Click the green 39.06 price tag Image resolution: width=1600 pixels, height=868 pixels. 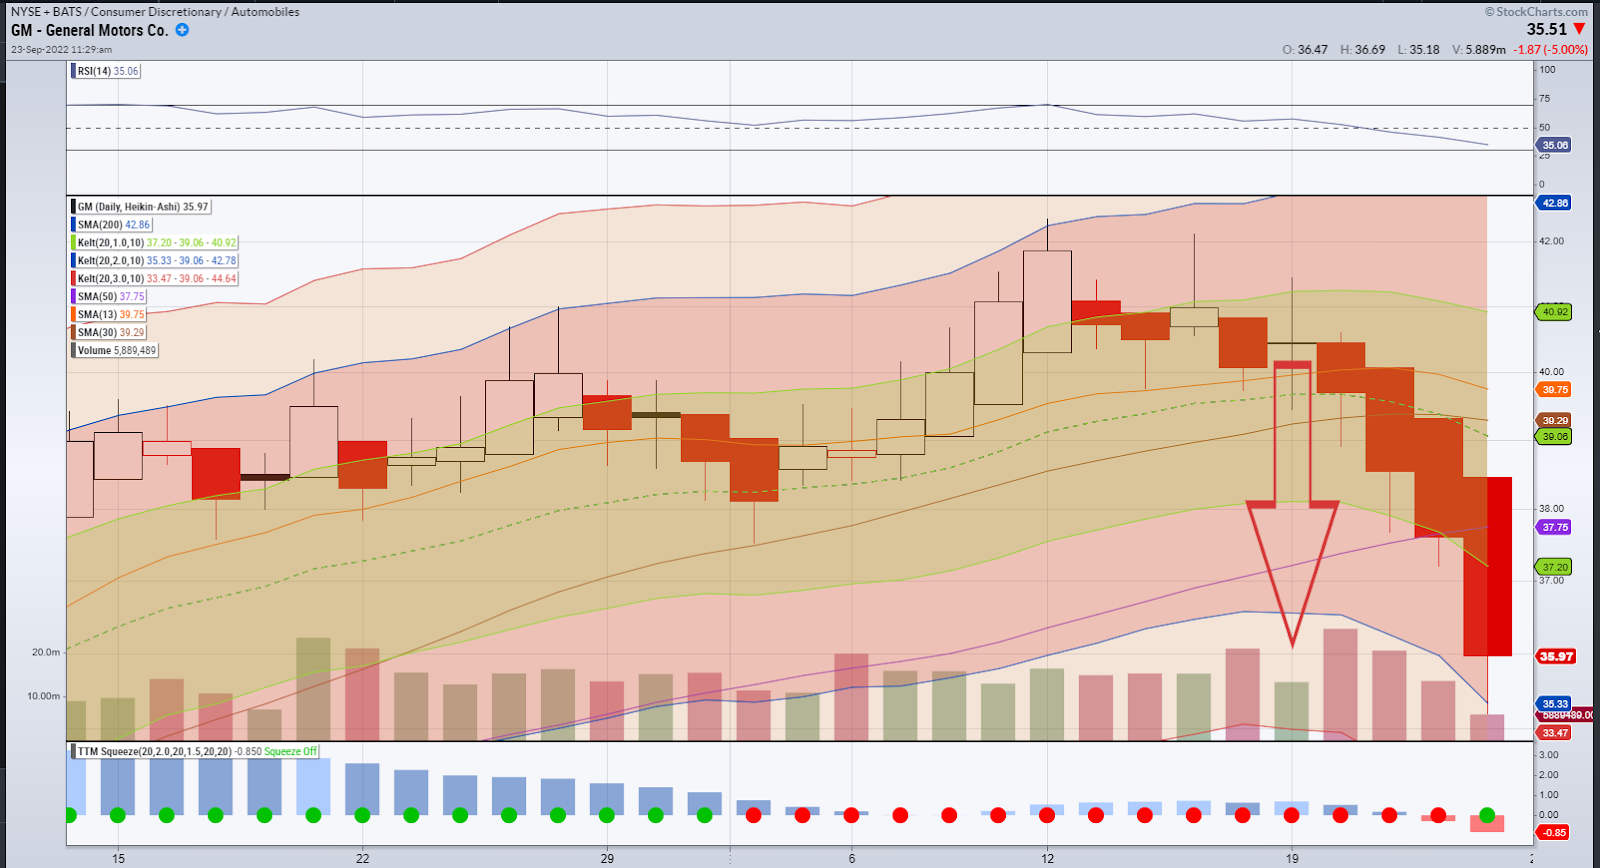click(1555, 437)
